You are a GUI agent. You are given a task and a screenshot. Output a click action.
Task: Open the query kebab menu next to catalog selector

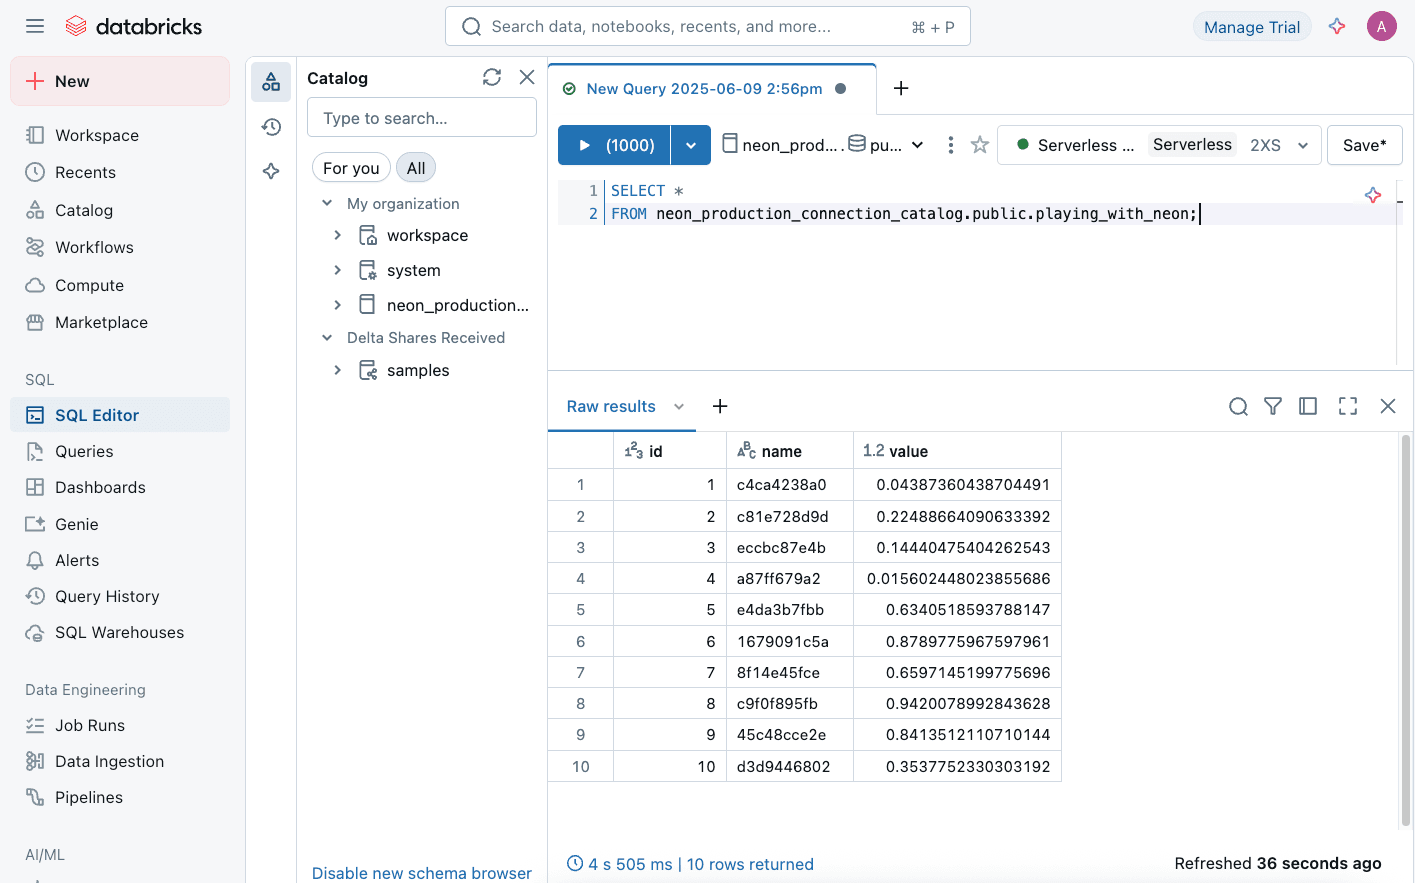click(x=950, y=144)
